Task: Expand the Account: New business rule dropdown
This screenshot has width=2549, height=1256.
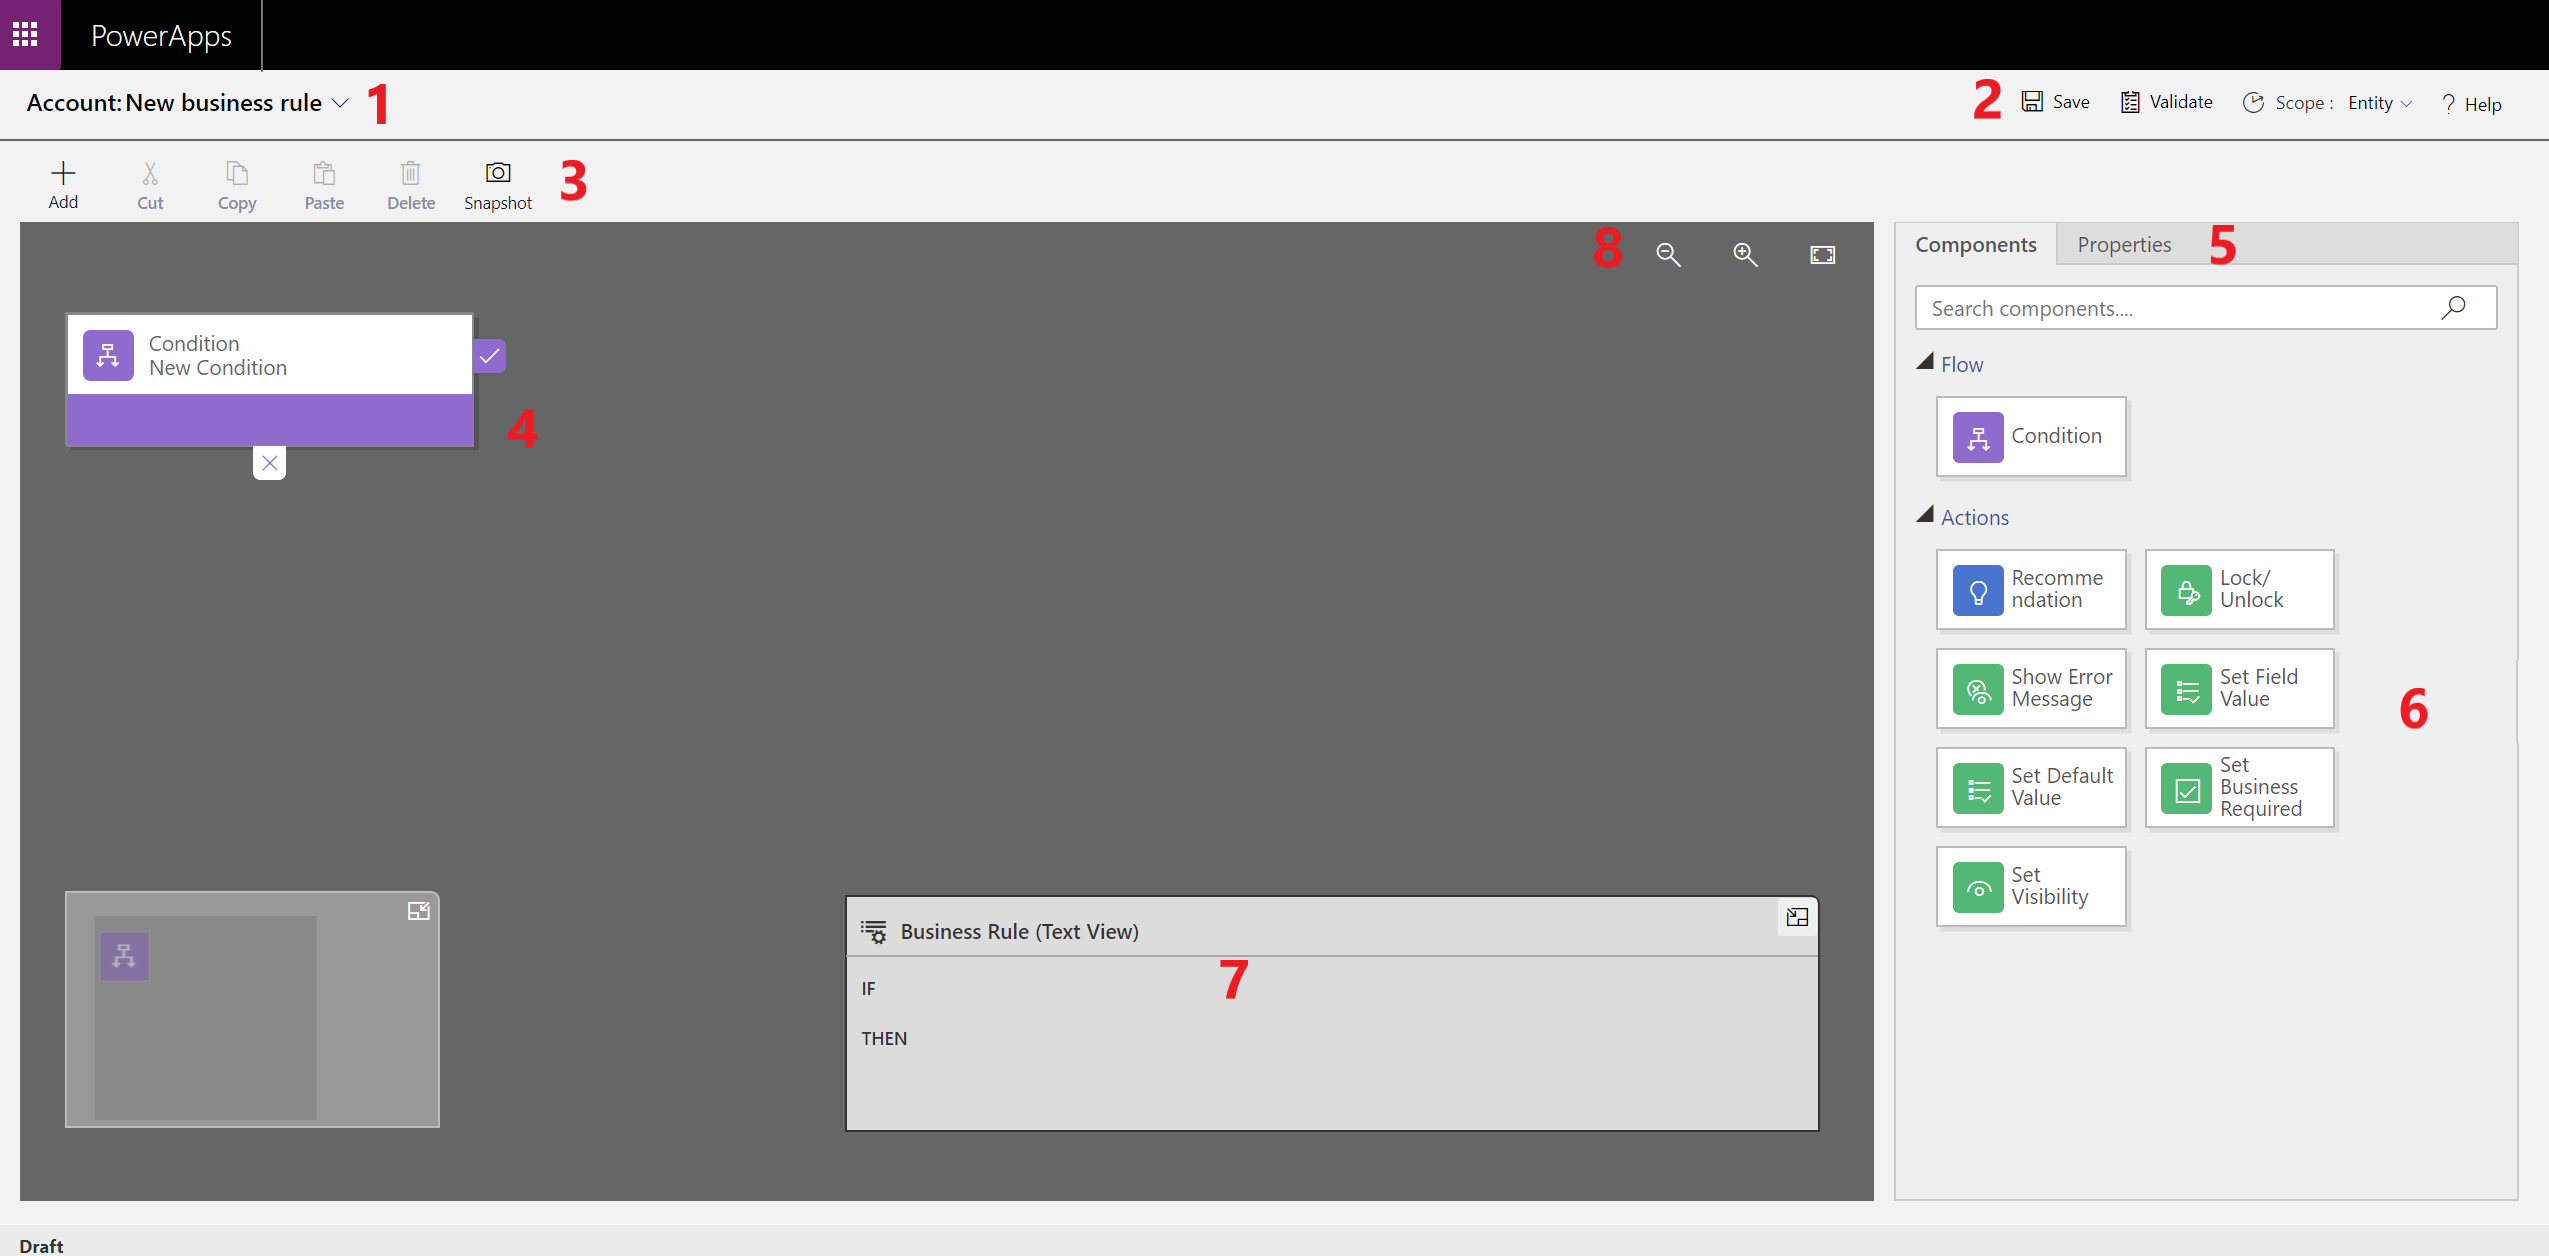Action: pos(340,103)
